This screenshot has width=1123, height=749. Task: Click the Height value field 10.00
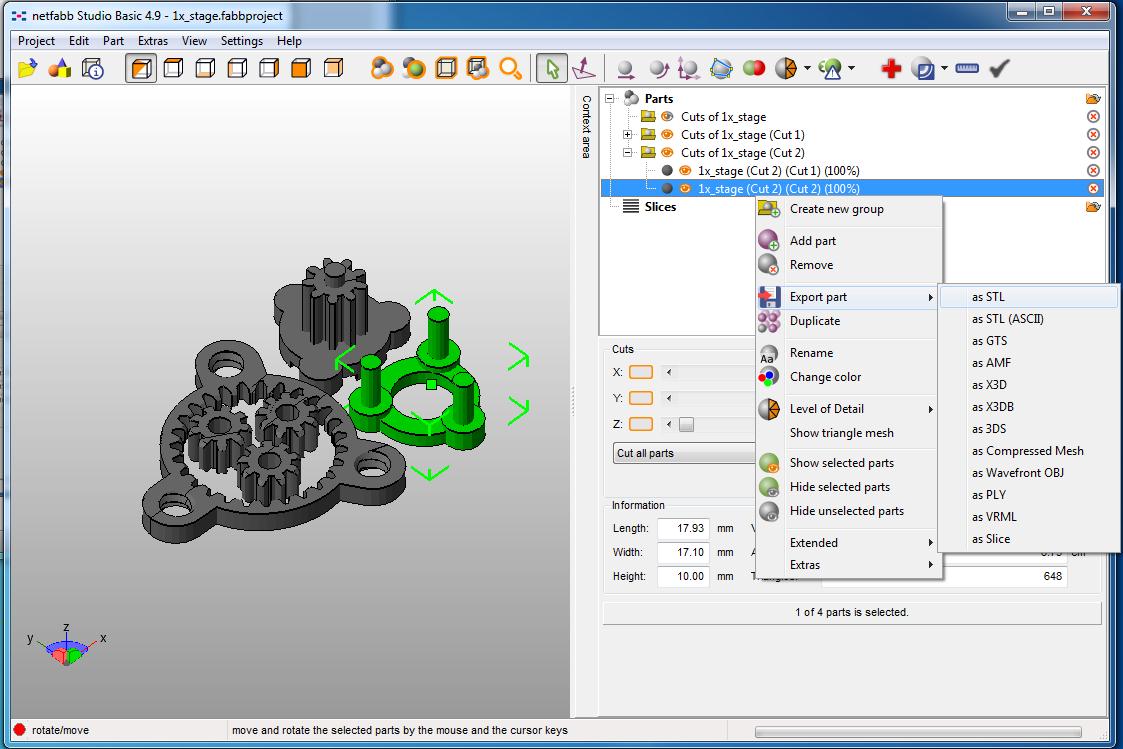pyautogui.click(x=683, y=576)
